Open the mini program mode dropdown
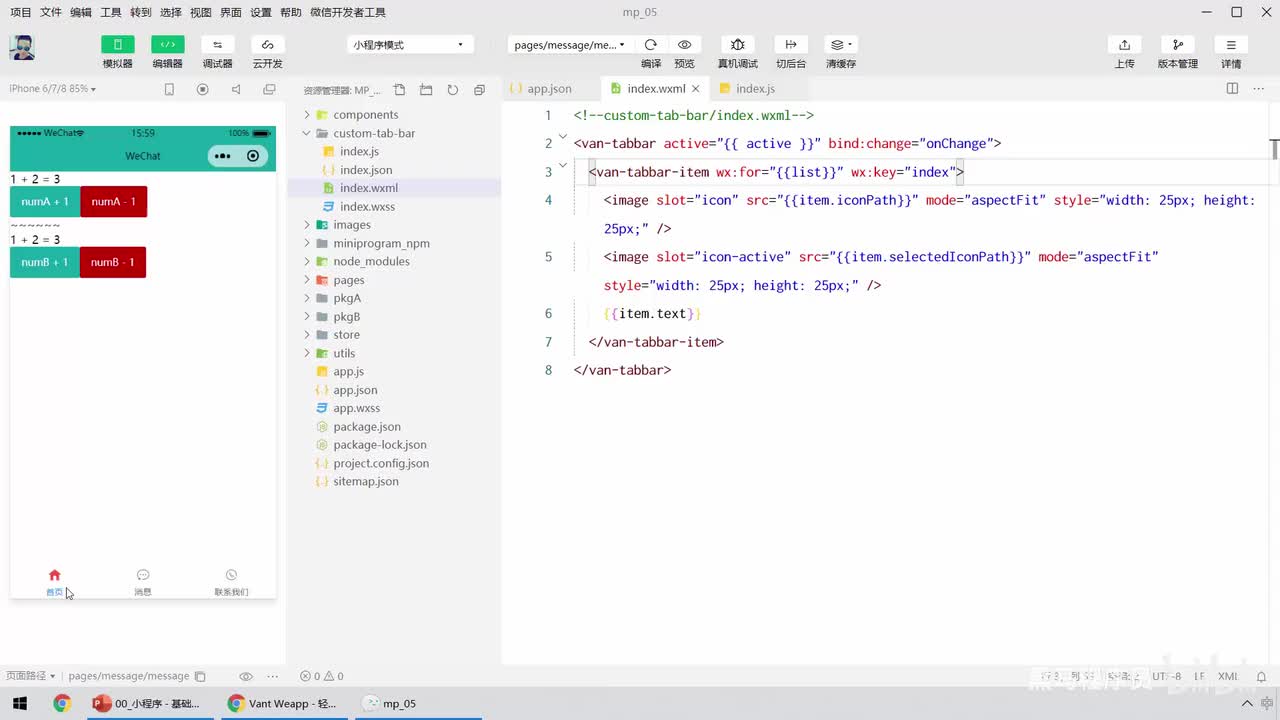This screenshot has width=1280, height=720. 408,45
